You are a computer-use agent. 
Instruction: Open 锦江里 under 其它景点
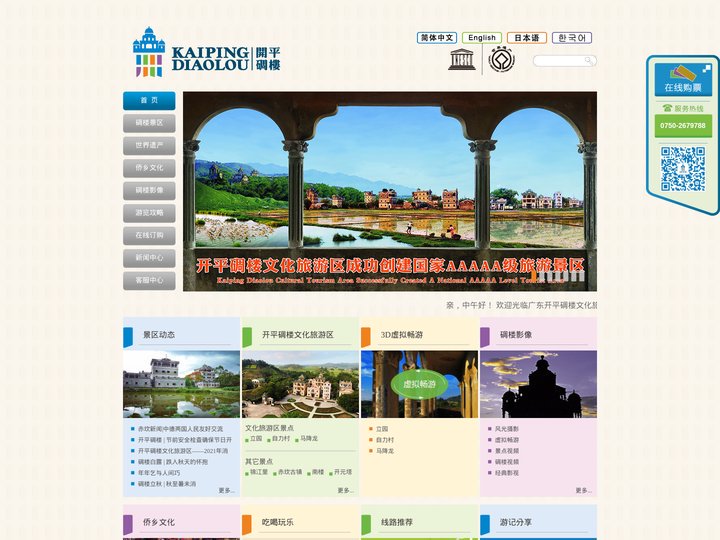click(259, 472)
